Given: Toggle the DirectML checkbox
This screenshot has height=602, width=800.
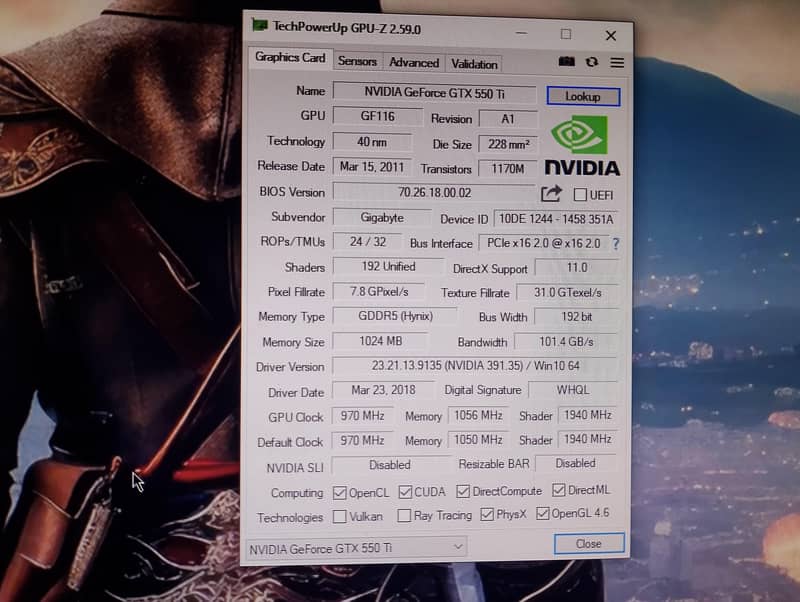Looking at the screenshot, I should pos(559,490).
